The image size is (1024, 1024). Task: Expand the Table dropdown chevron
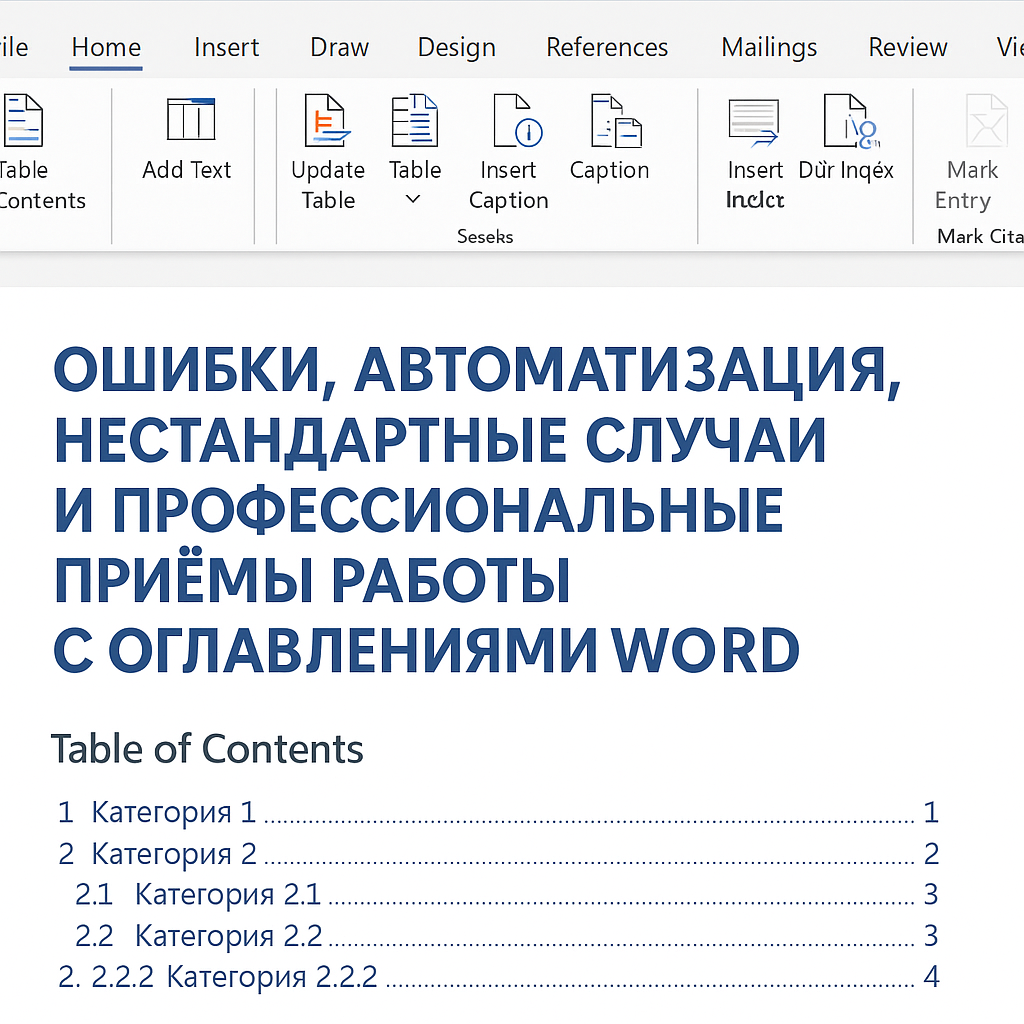point(413,199)
